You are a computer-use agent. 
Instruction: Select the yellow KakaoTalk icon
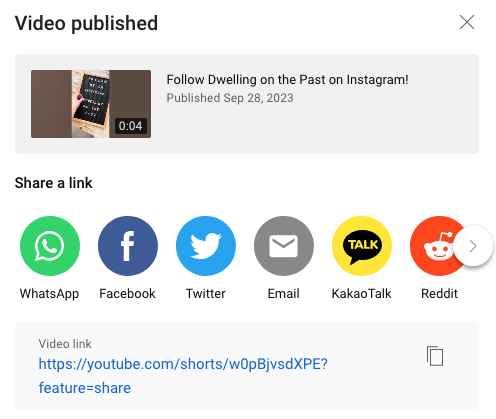pos(362,246)
